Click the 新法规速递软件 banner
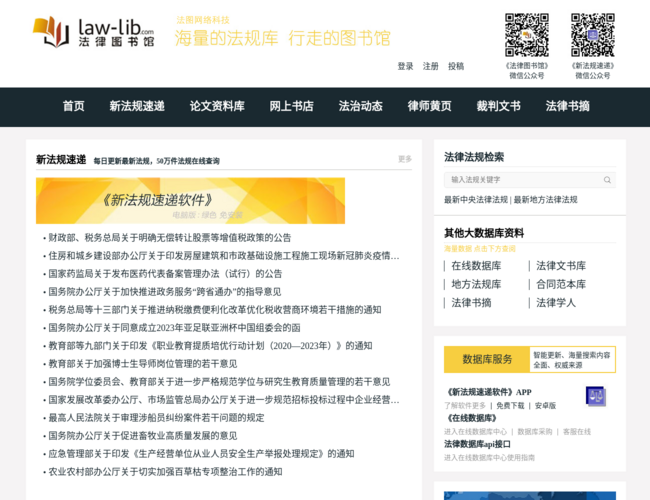 (x=190, y=201)
